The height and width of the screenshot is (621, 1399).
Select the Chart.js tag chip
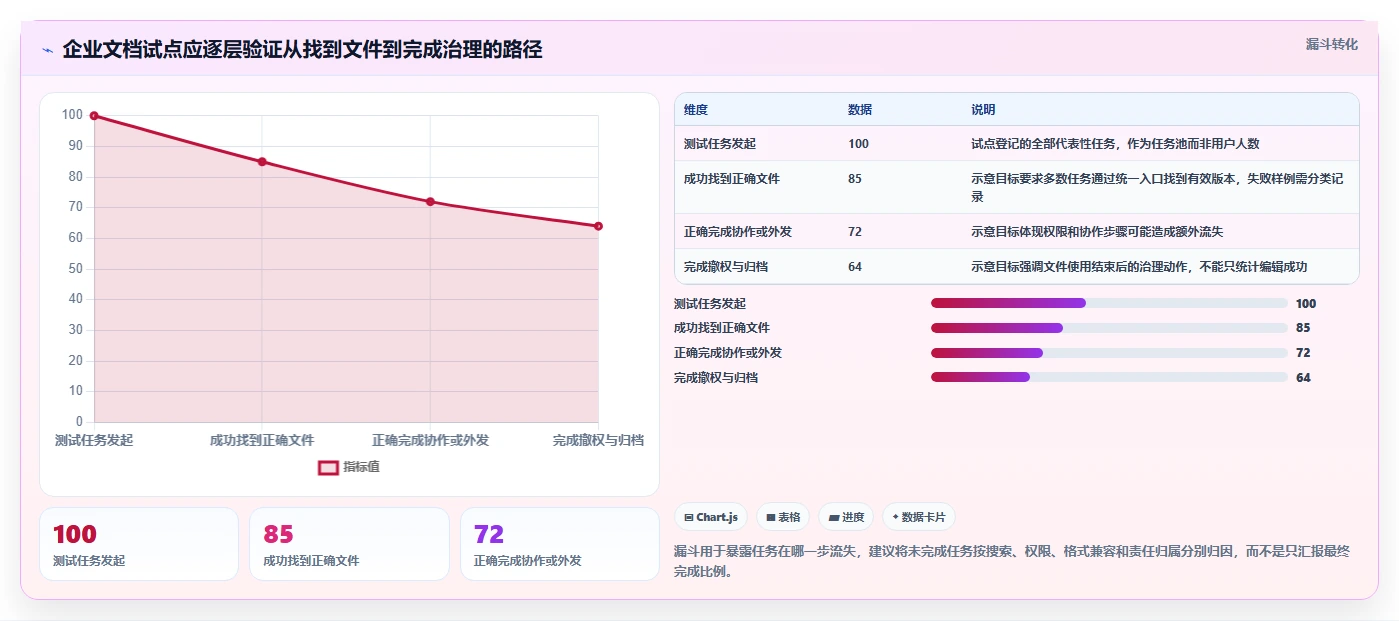(711, 517)
